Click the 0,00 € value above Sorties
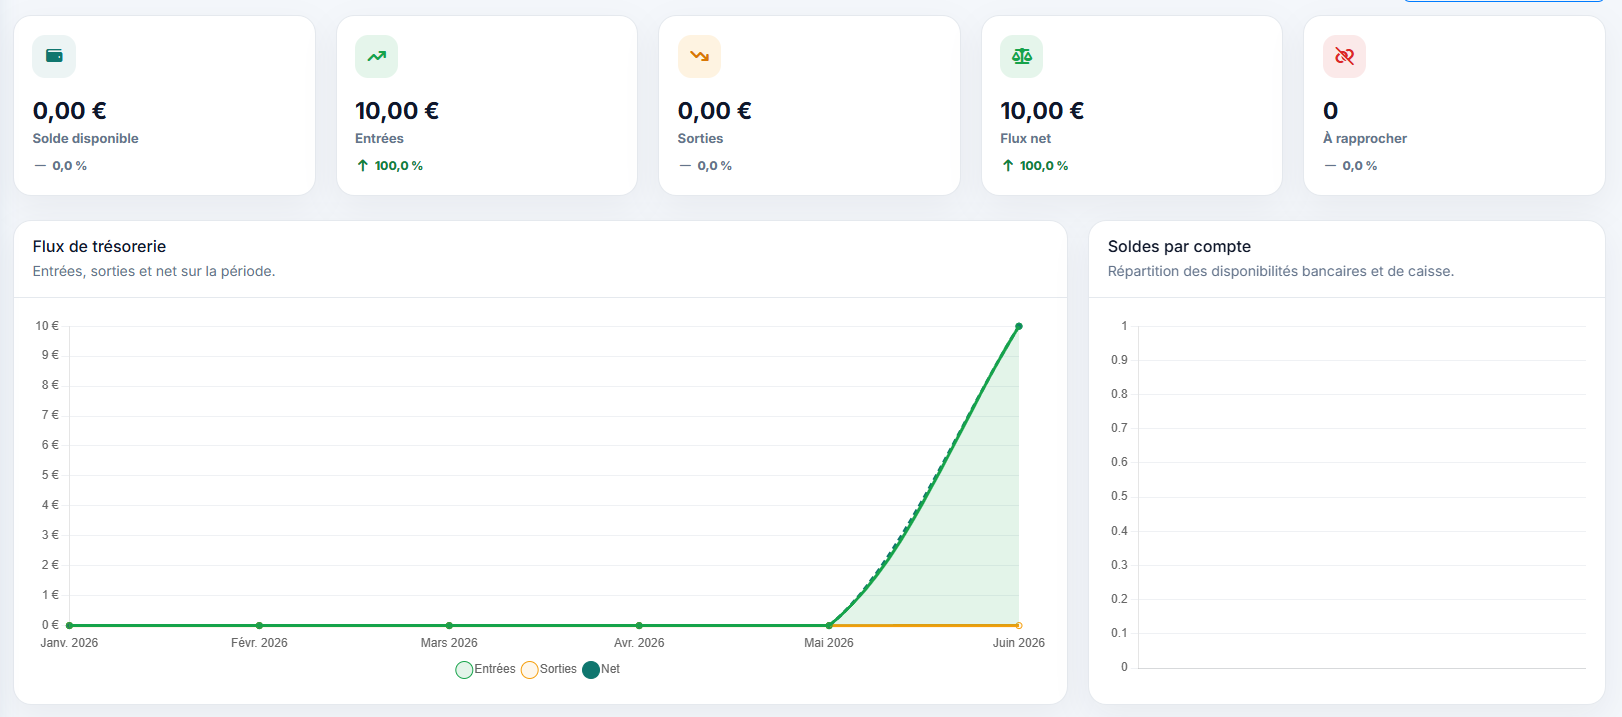 point(714,110)
